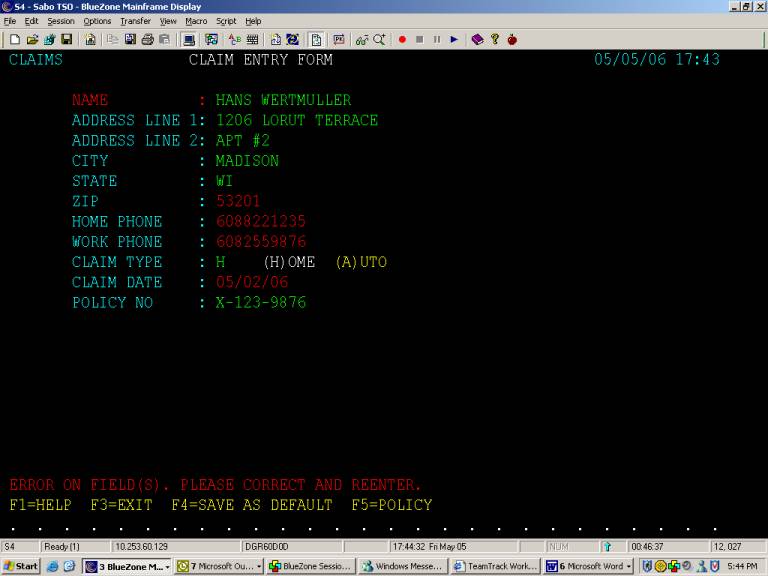The height and width of the screenshot is (576, 768).
Task: Switch to TeamTrack Work taskbar button
Action: [495, 566]
